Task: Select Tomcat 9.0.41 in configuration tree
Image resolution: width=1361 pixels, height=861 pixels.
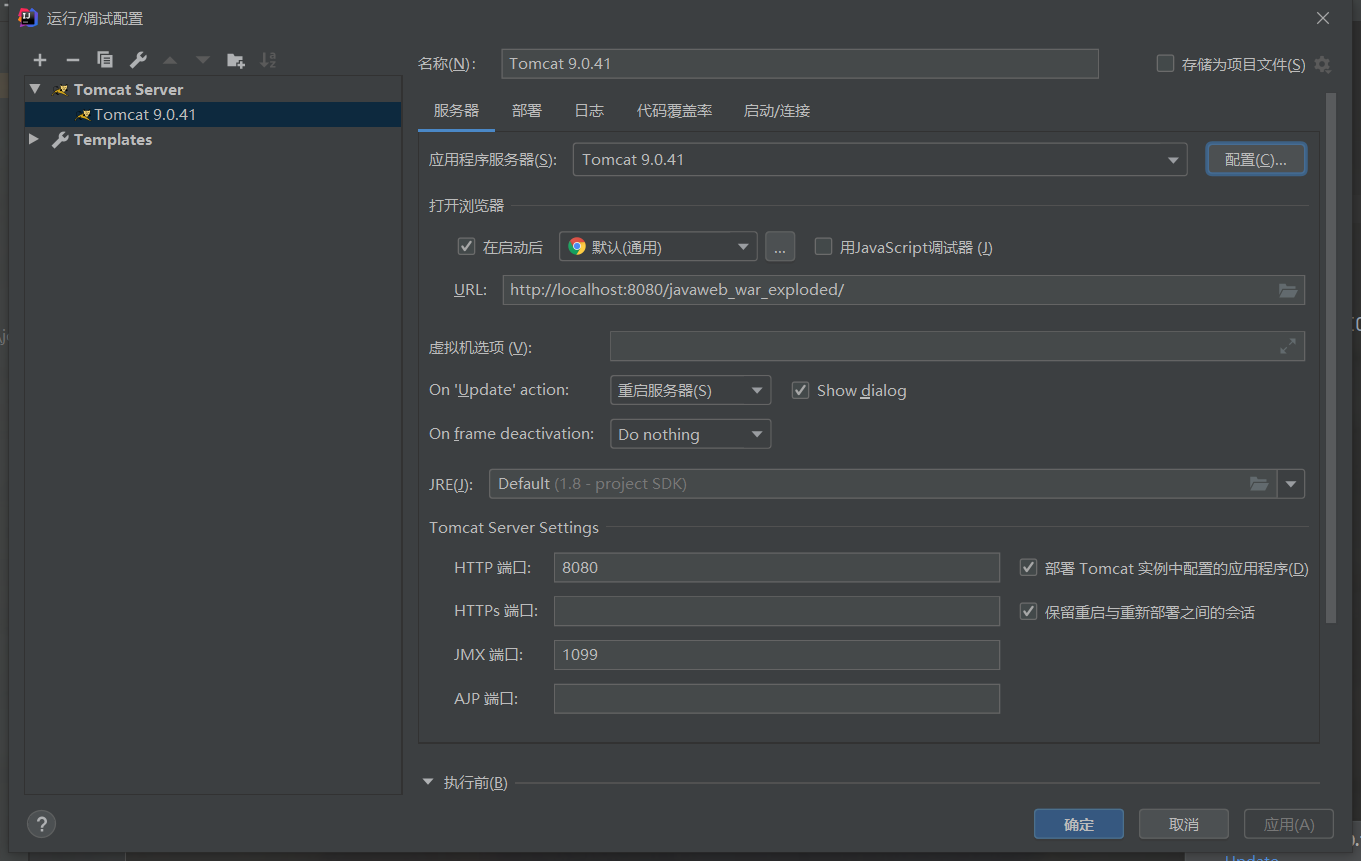Action: (x=213, y=114)
